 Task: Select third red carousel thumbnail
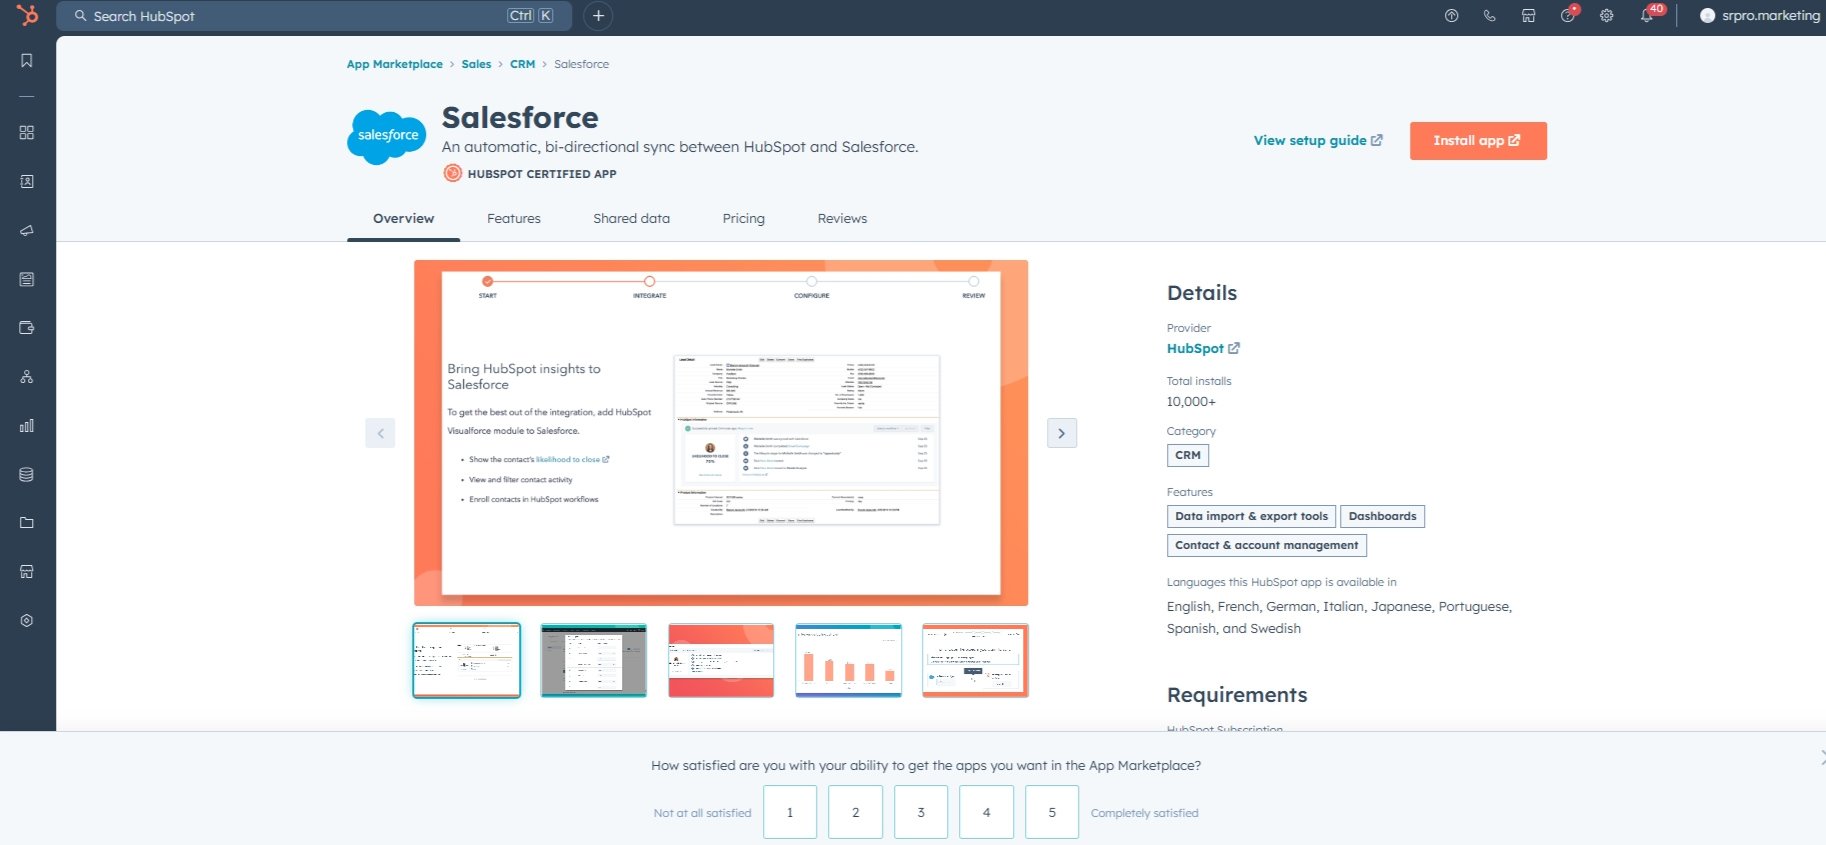[x=721, y=660]
